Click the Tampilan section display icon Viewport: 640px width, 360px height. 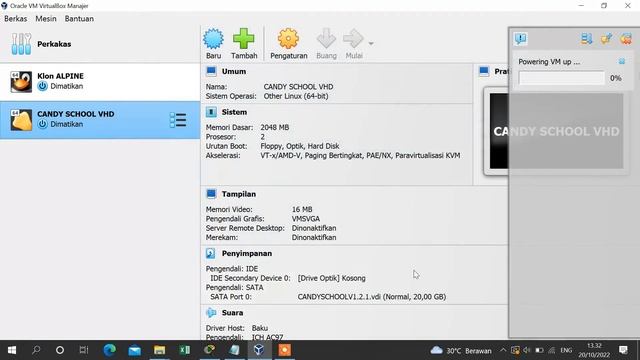[x=211, y=194]
